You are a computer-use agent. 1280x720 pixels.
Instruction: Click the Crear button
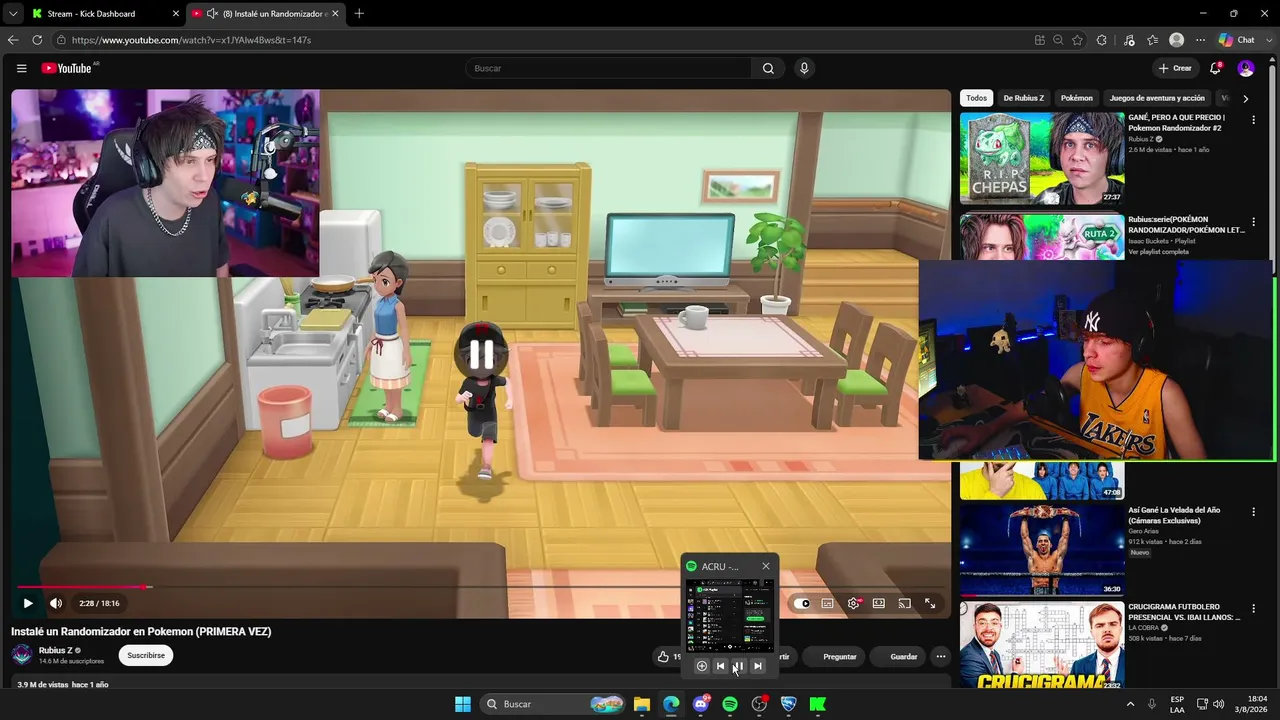1175,68
